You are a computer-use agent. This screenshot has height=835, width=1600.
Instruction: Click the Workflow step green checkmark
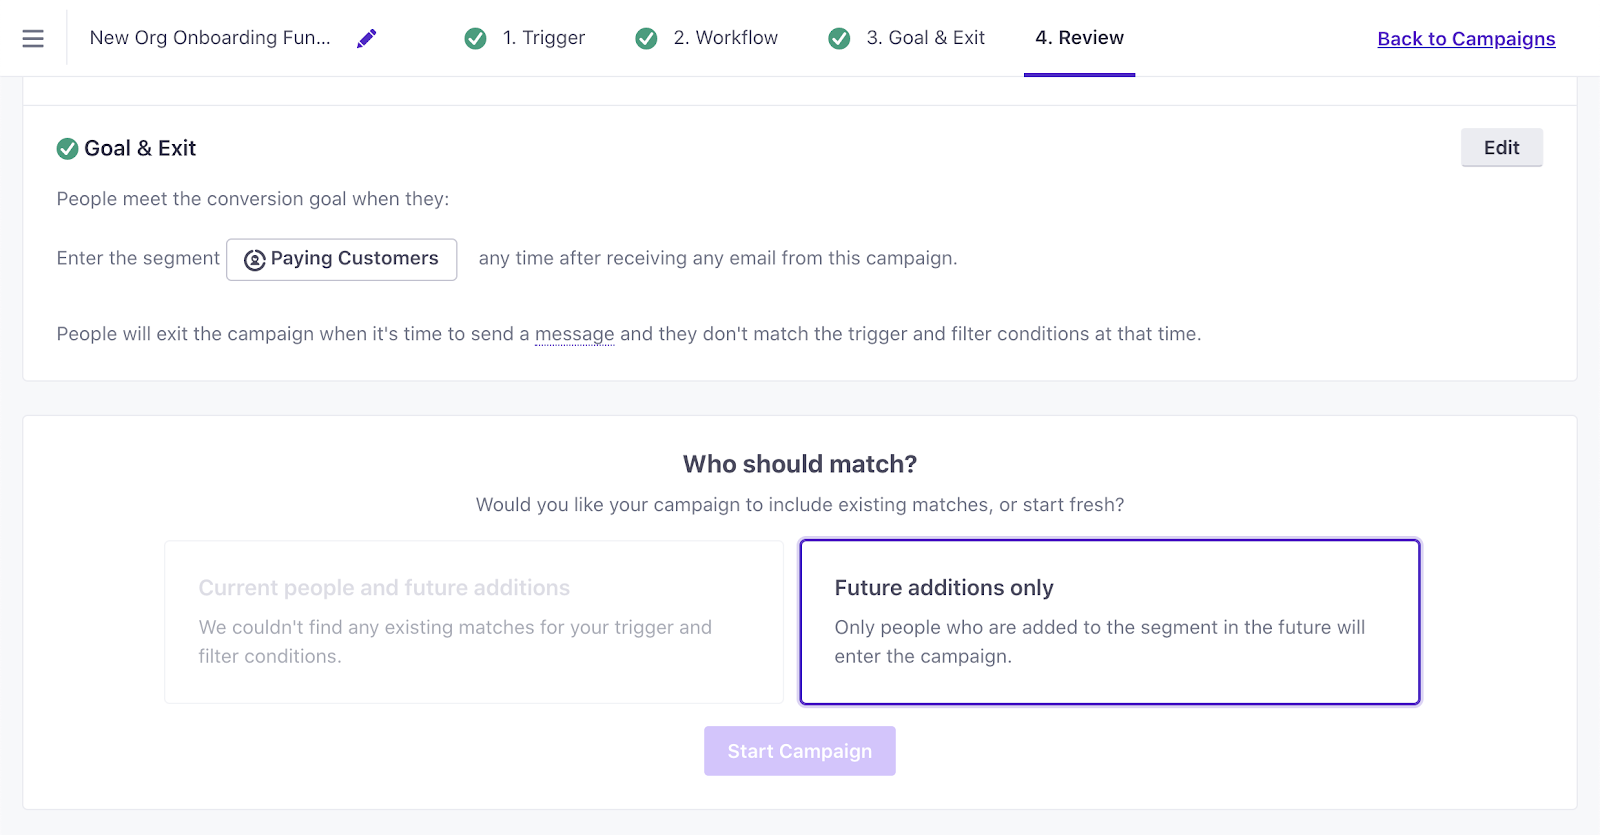coord(647,38)
